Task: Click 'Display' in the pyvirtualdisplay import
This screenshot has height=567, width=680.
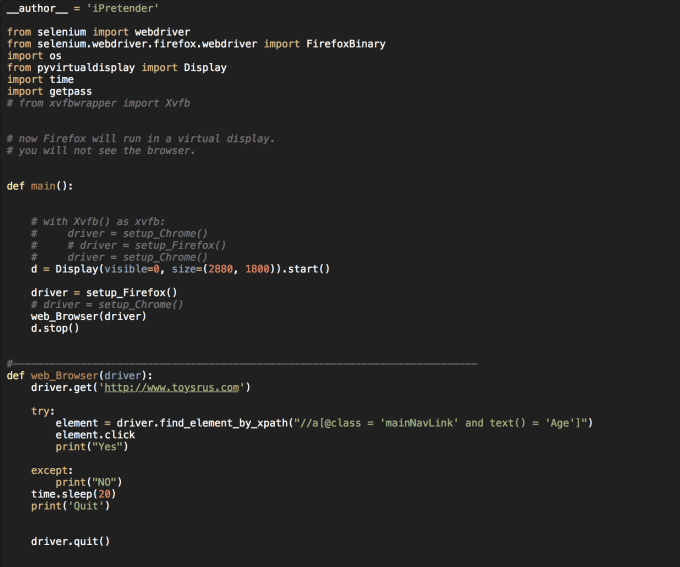Action: [x=205, y=68]
